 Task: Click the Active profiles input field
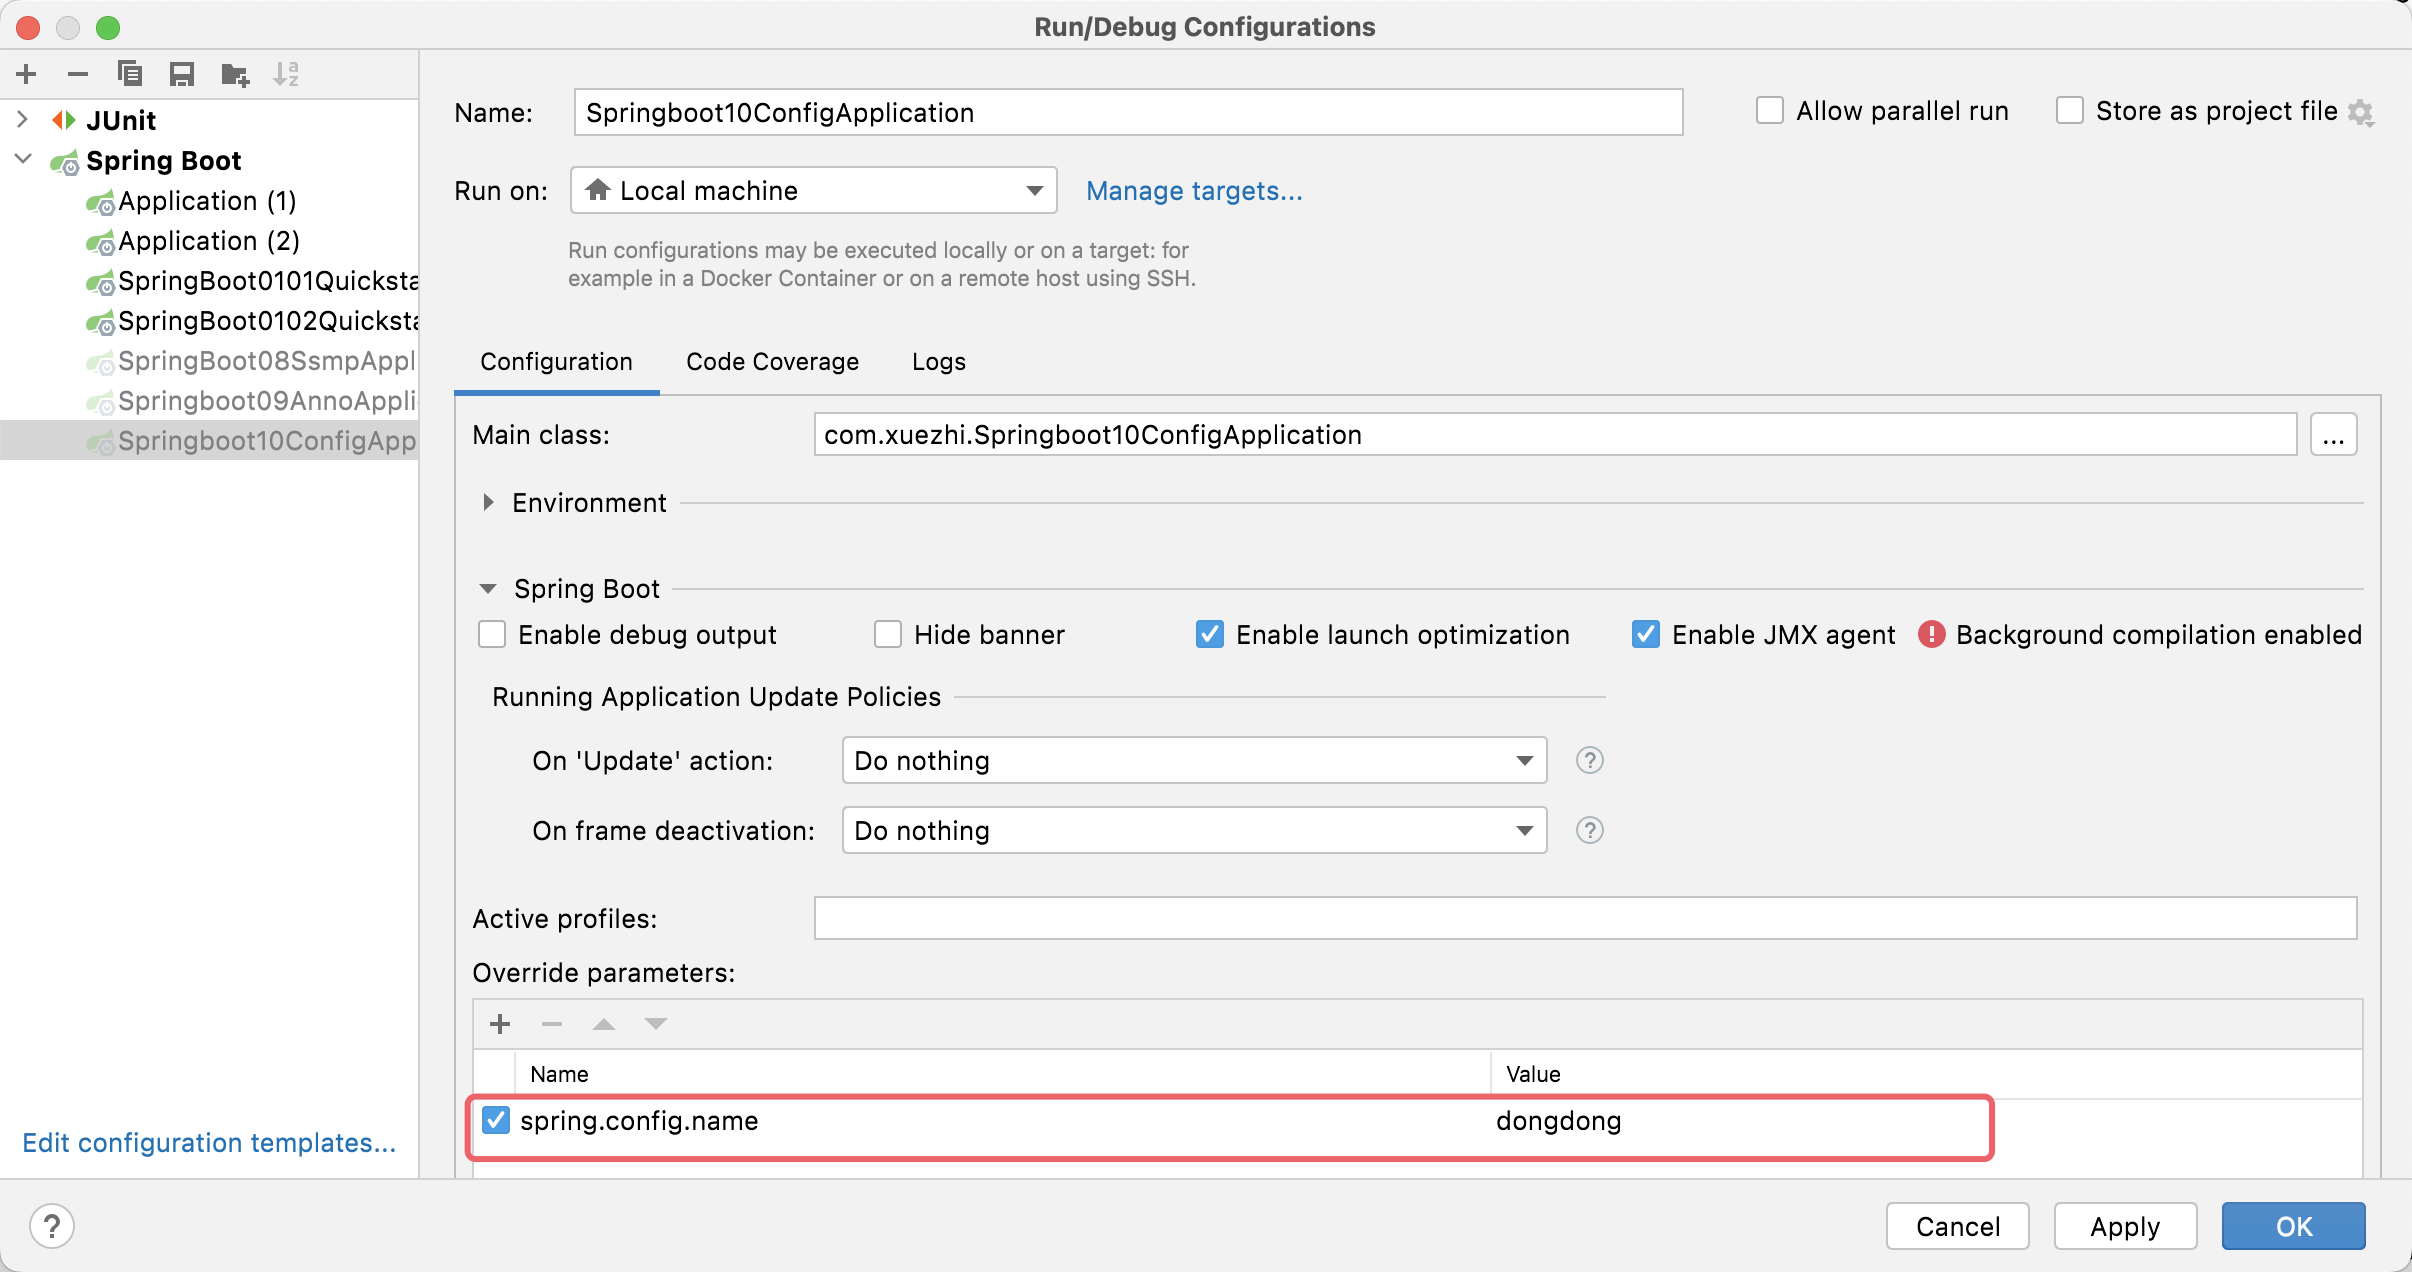(x=1585, y=918)
